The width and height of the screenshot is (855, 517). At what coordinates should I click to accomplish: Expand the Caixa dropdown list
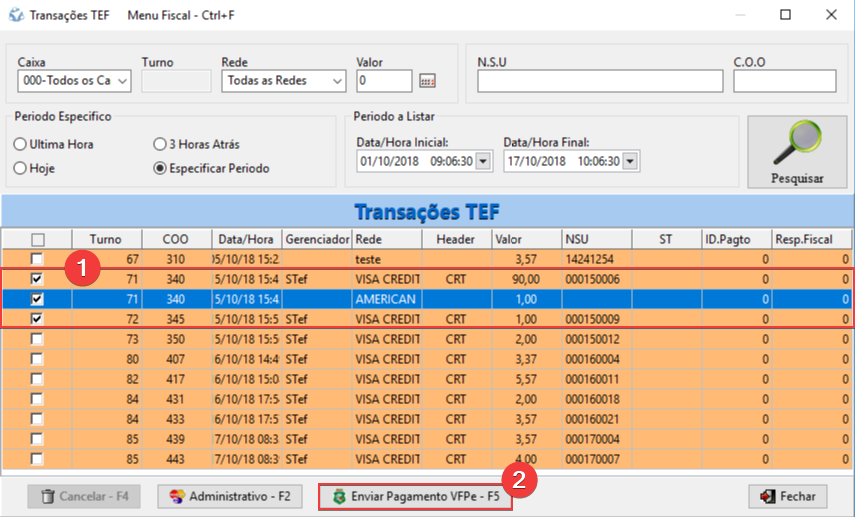(123, 81)
